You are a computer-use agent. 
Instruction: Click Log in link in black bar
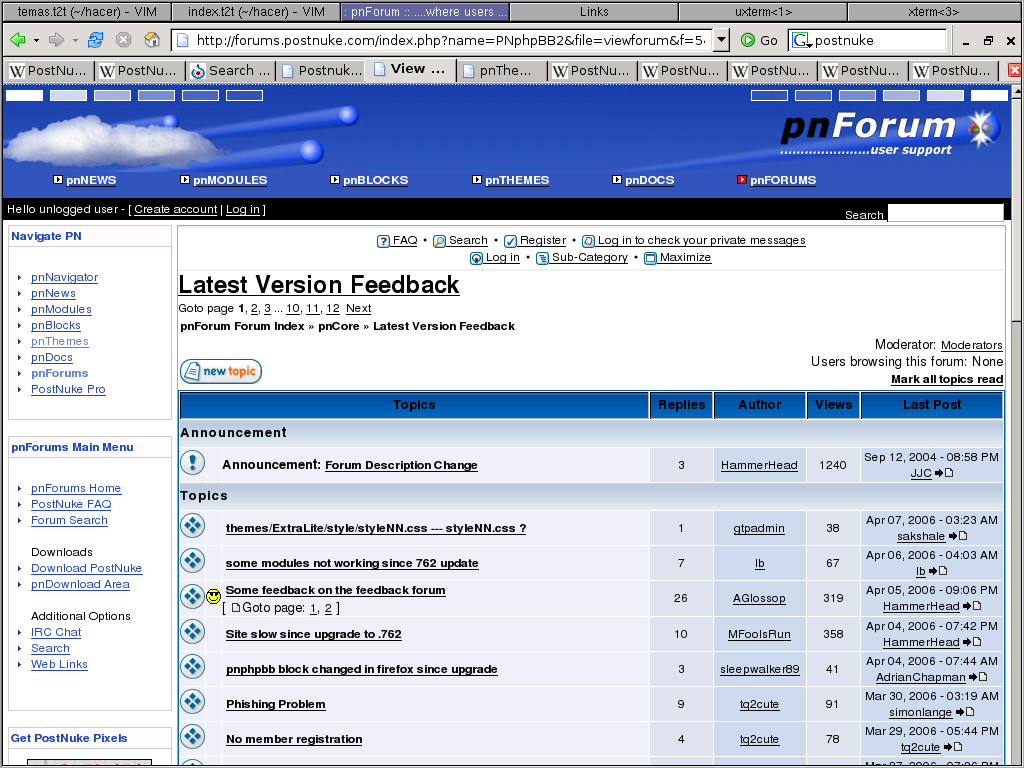click(243, 209)
